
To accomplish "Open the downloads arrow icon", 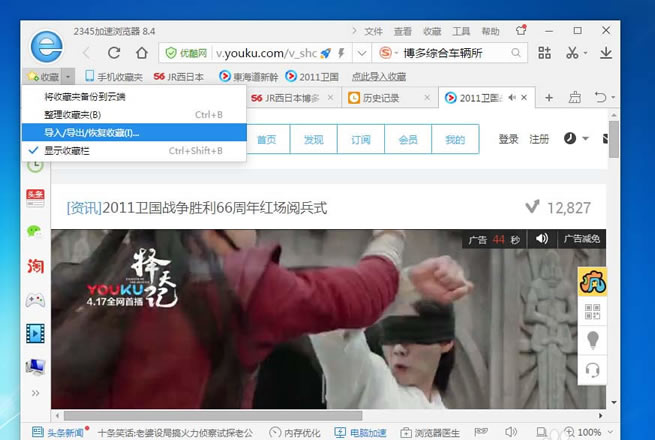I will [x=606, y=53].
